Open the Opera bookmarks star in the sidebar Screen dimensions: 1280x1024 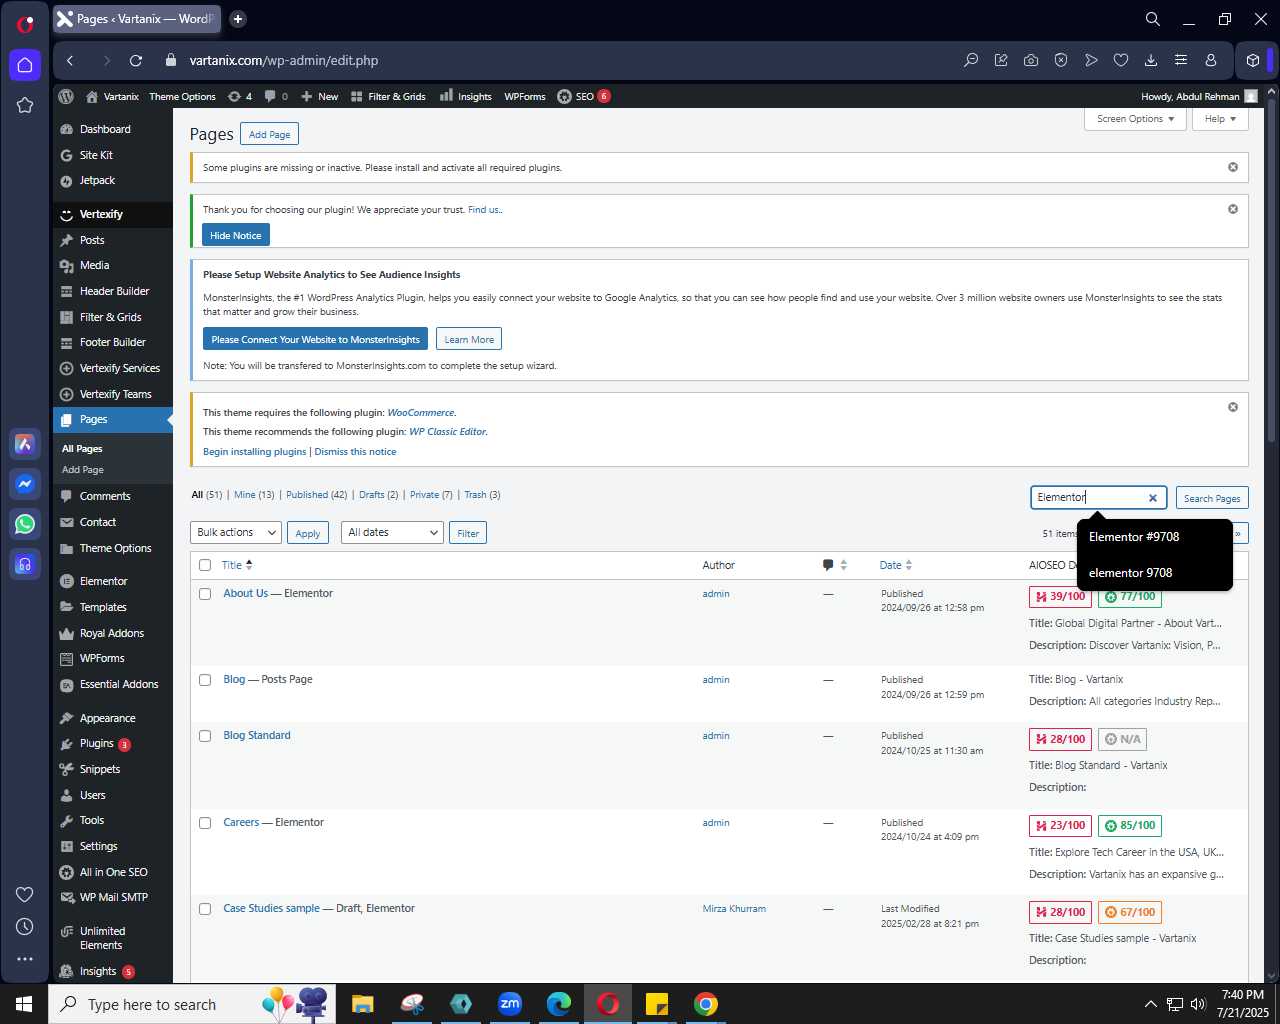[25, 105]
